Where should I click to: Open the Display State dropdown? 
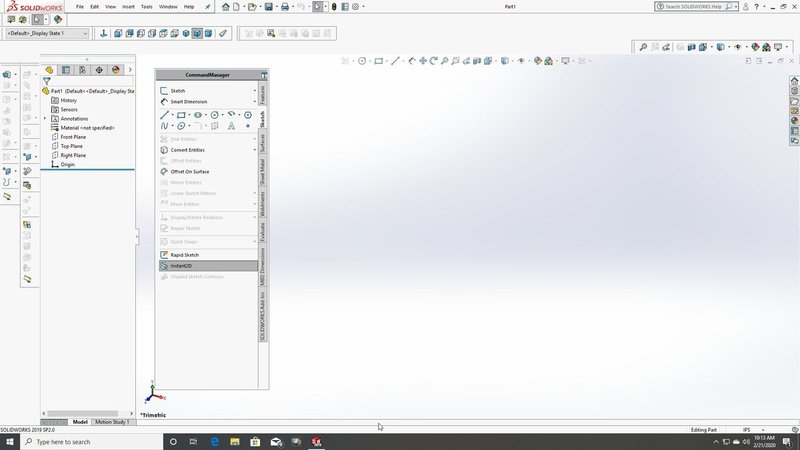point(47,33)
